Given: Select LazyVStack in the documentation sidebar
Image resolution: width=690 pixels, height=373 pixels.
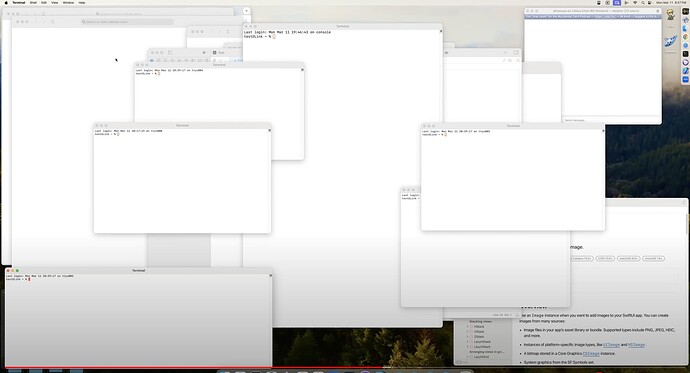Looking at the screenshot, I should [x=482, y=347].
